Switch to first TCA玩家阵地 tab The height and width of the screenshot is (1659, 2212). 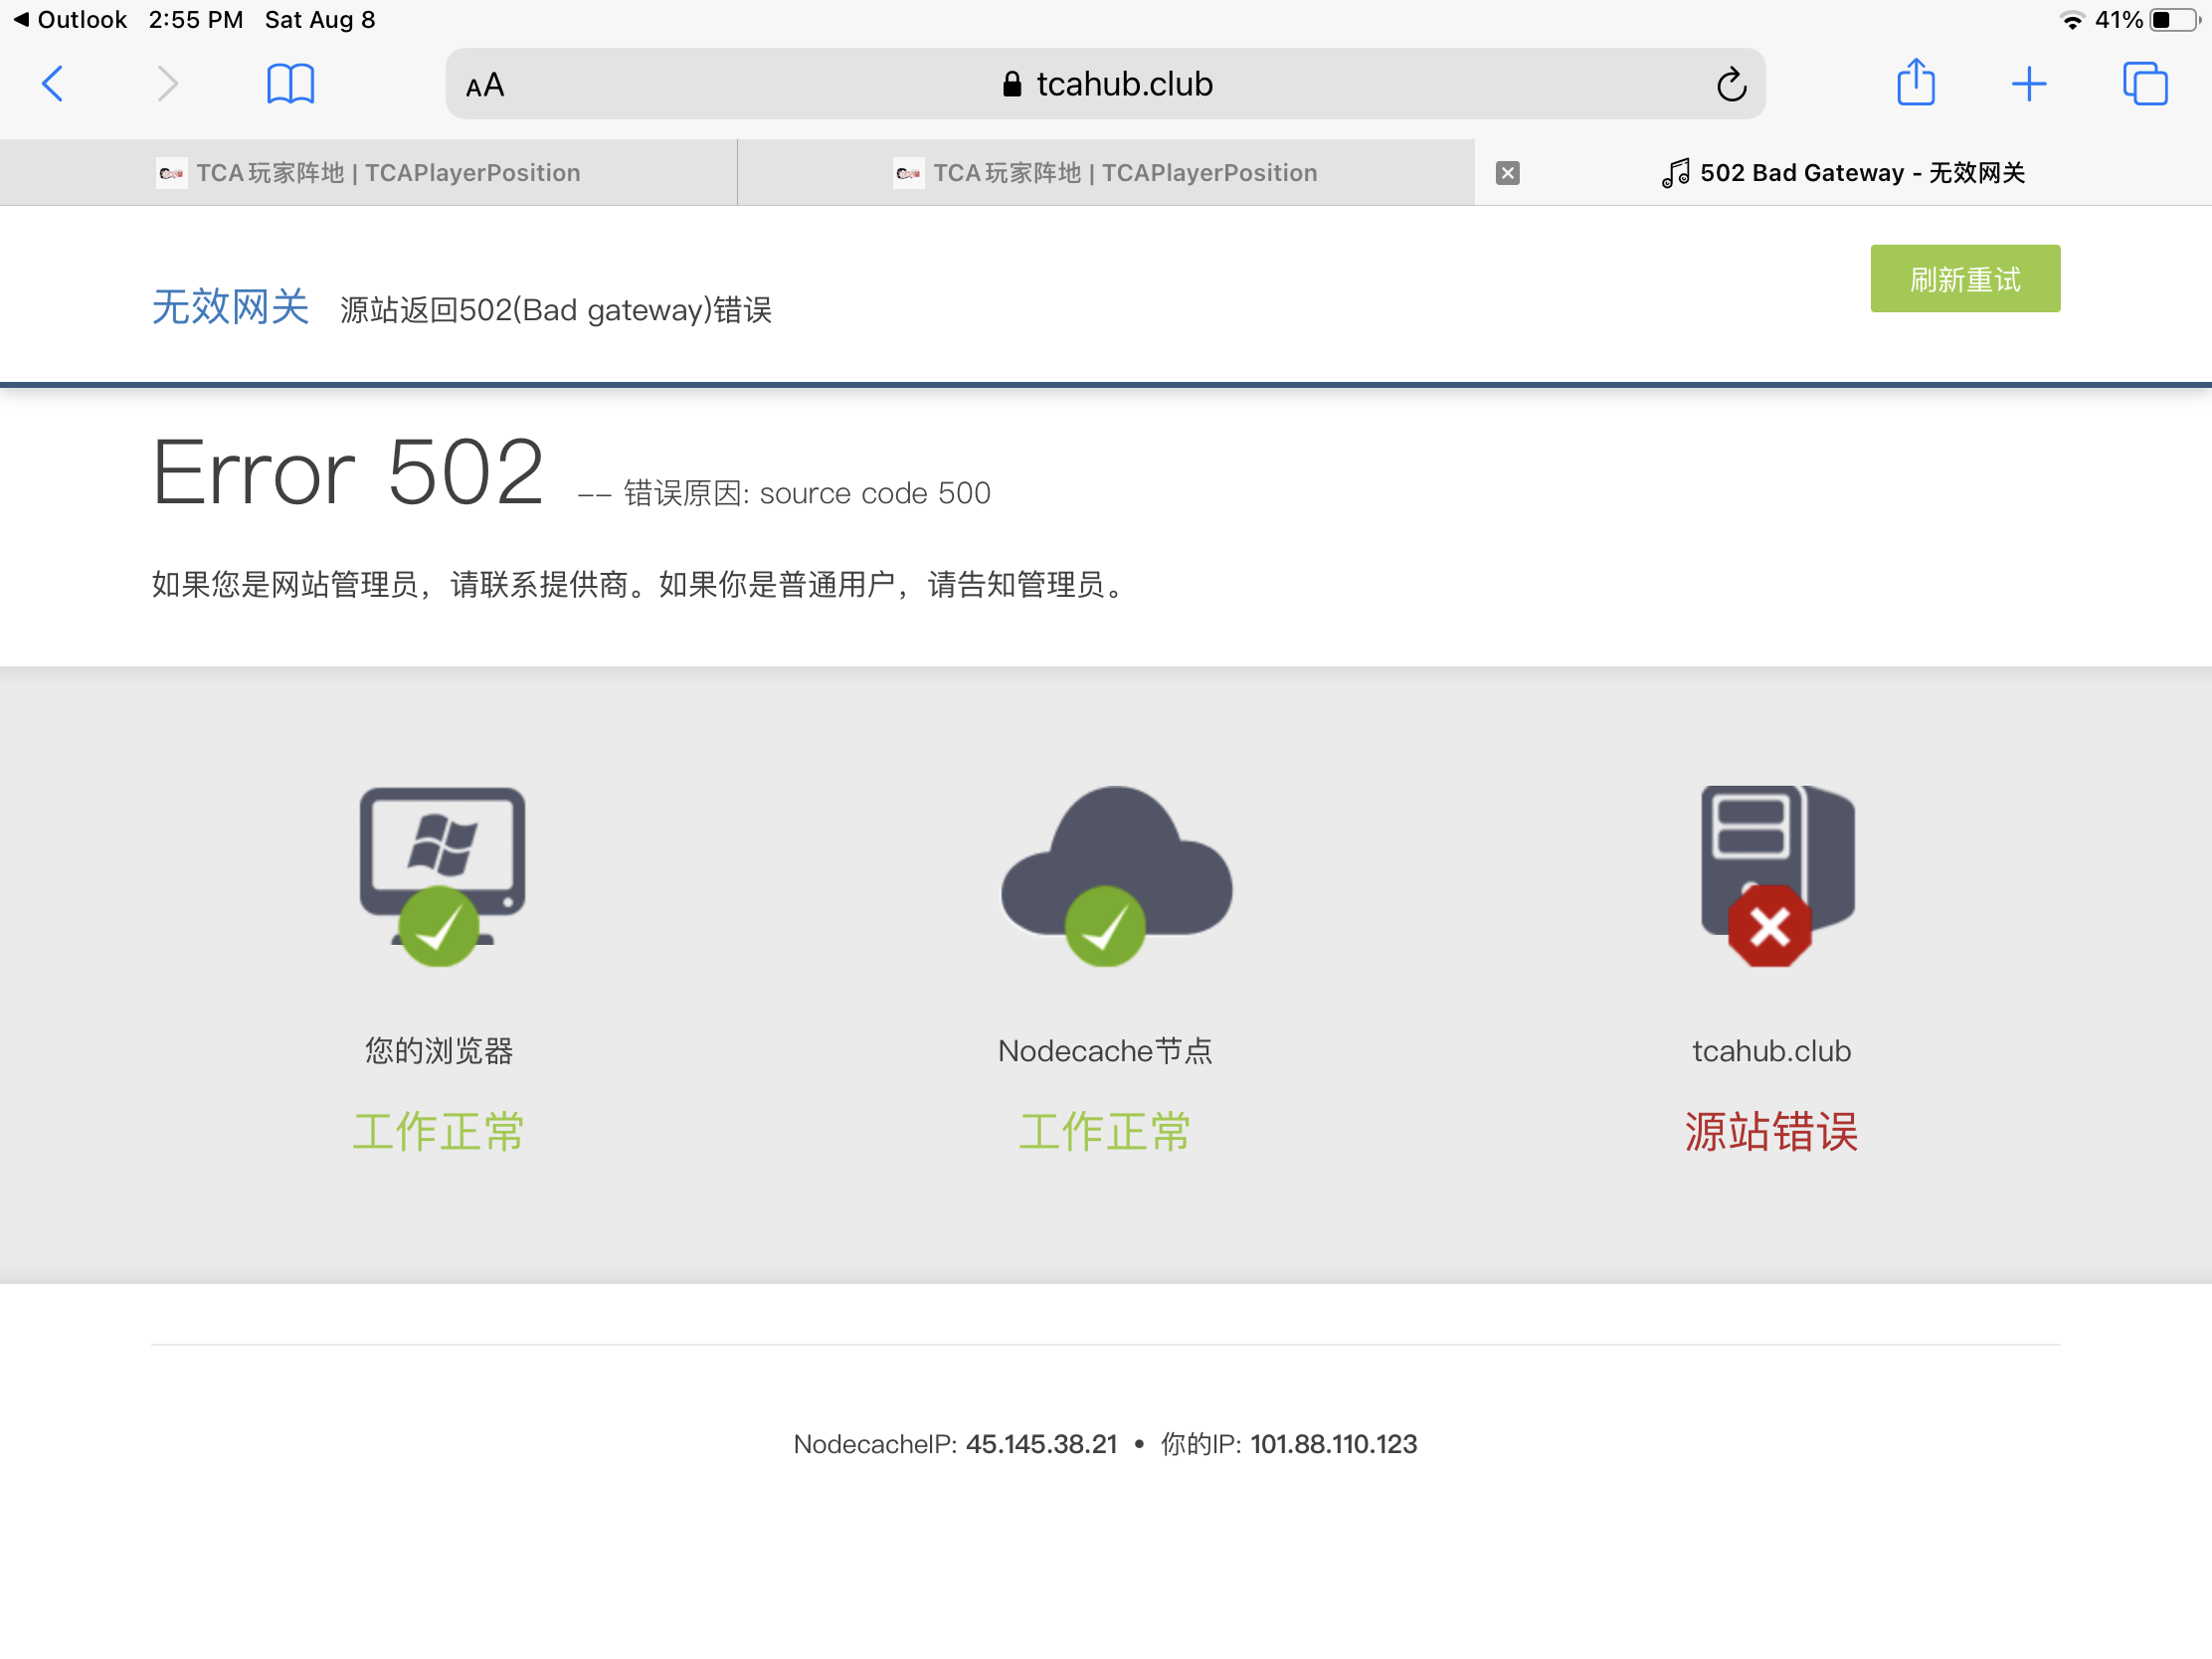[368, 173]
